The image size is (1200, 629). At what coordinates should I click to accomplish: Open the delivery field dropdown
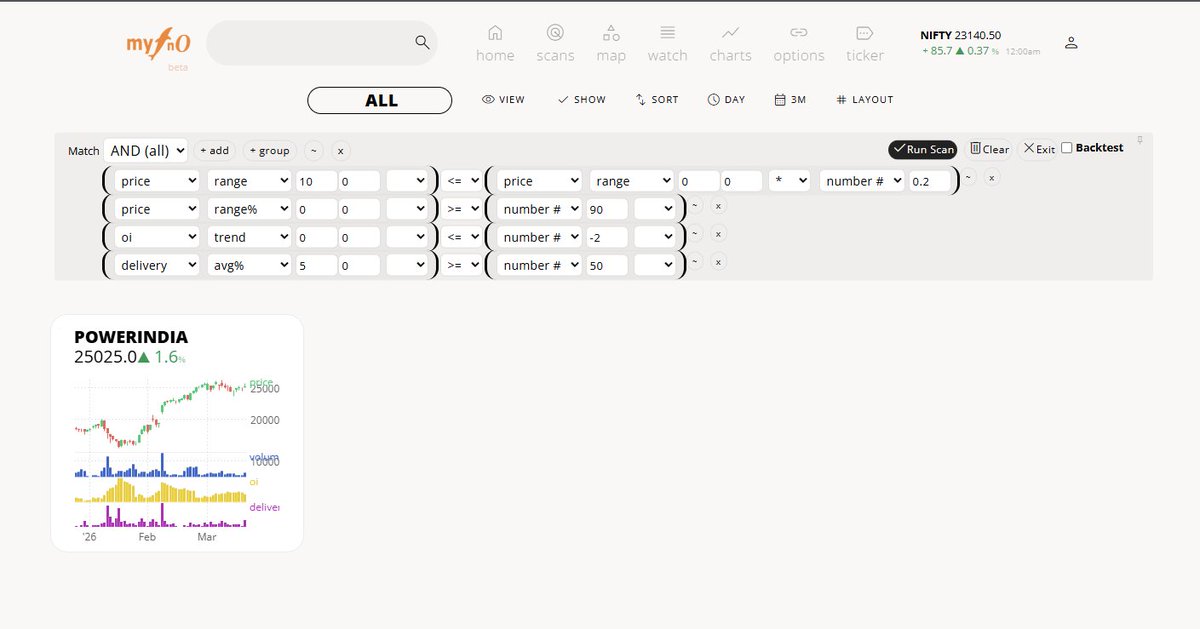pos(157,265)
